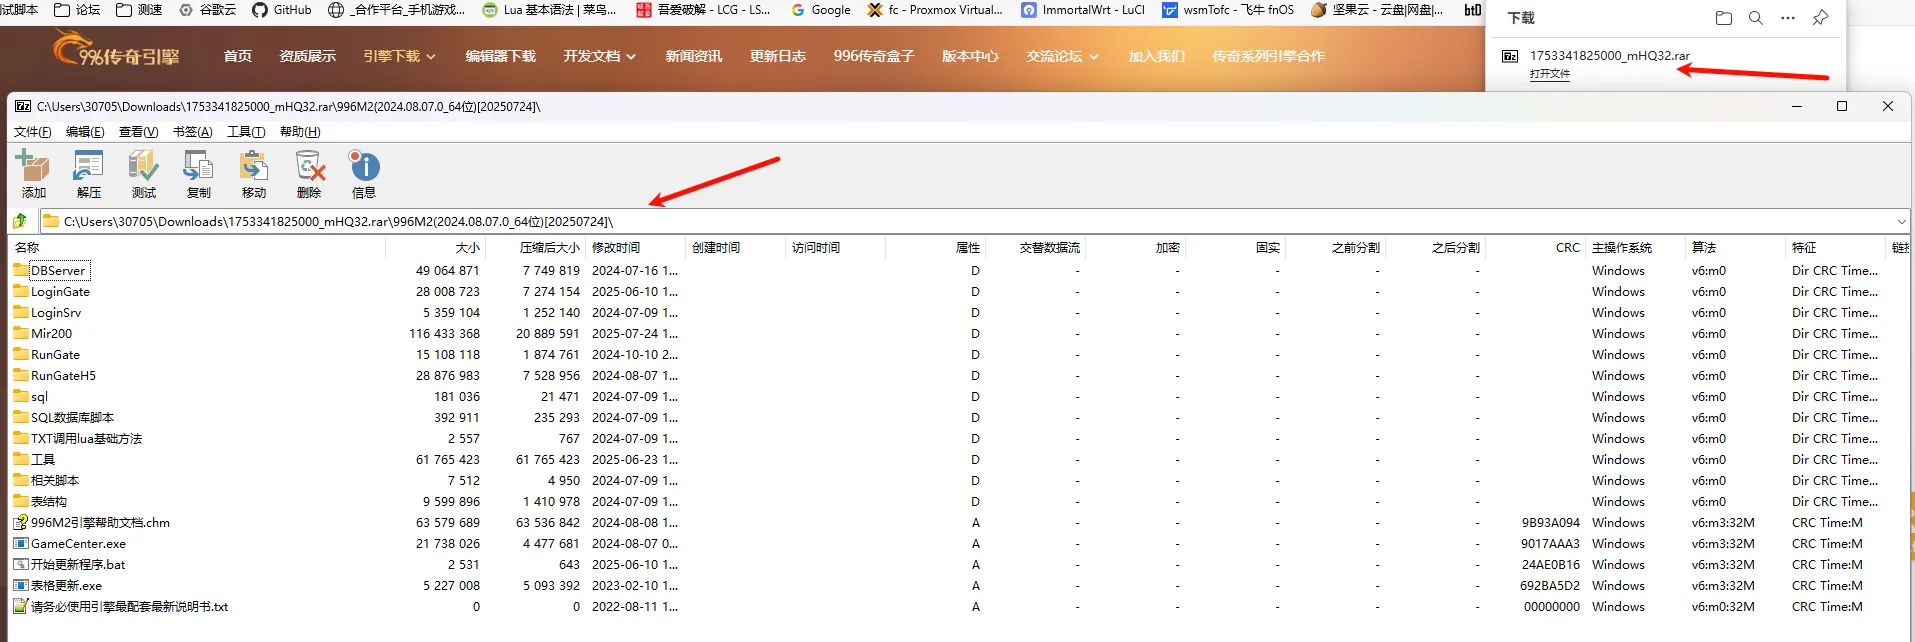Click the 请务必使用引擎最配套最新说明书.txt icon
Viewport: 1915px width, 642px height.
click(x=21, y=606)
